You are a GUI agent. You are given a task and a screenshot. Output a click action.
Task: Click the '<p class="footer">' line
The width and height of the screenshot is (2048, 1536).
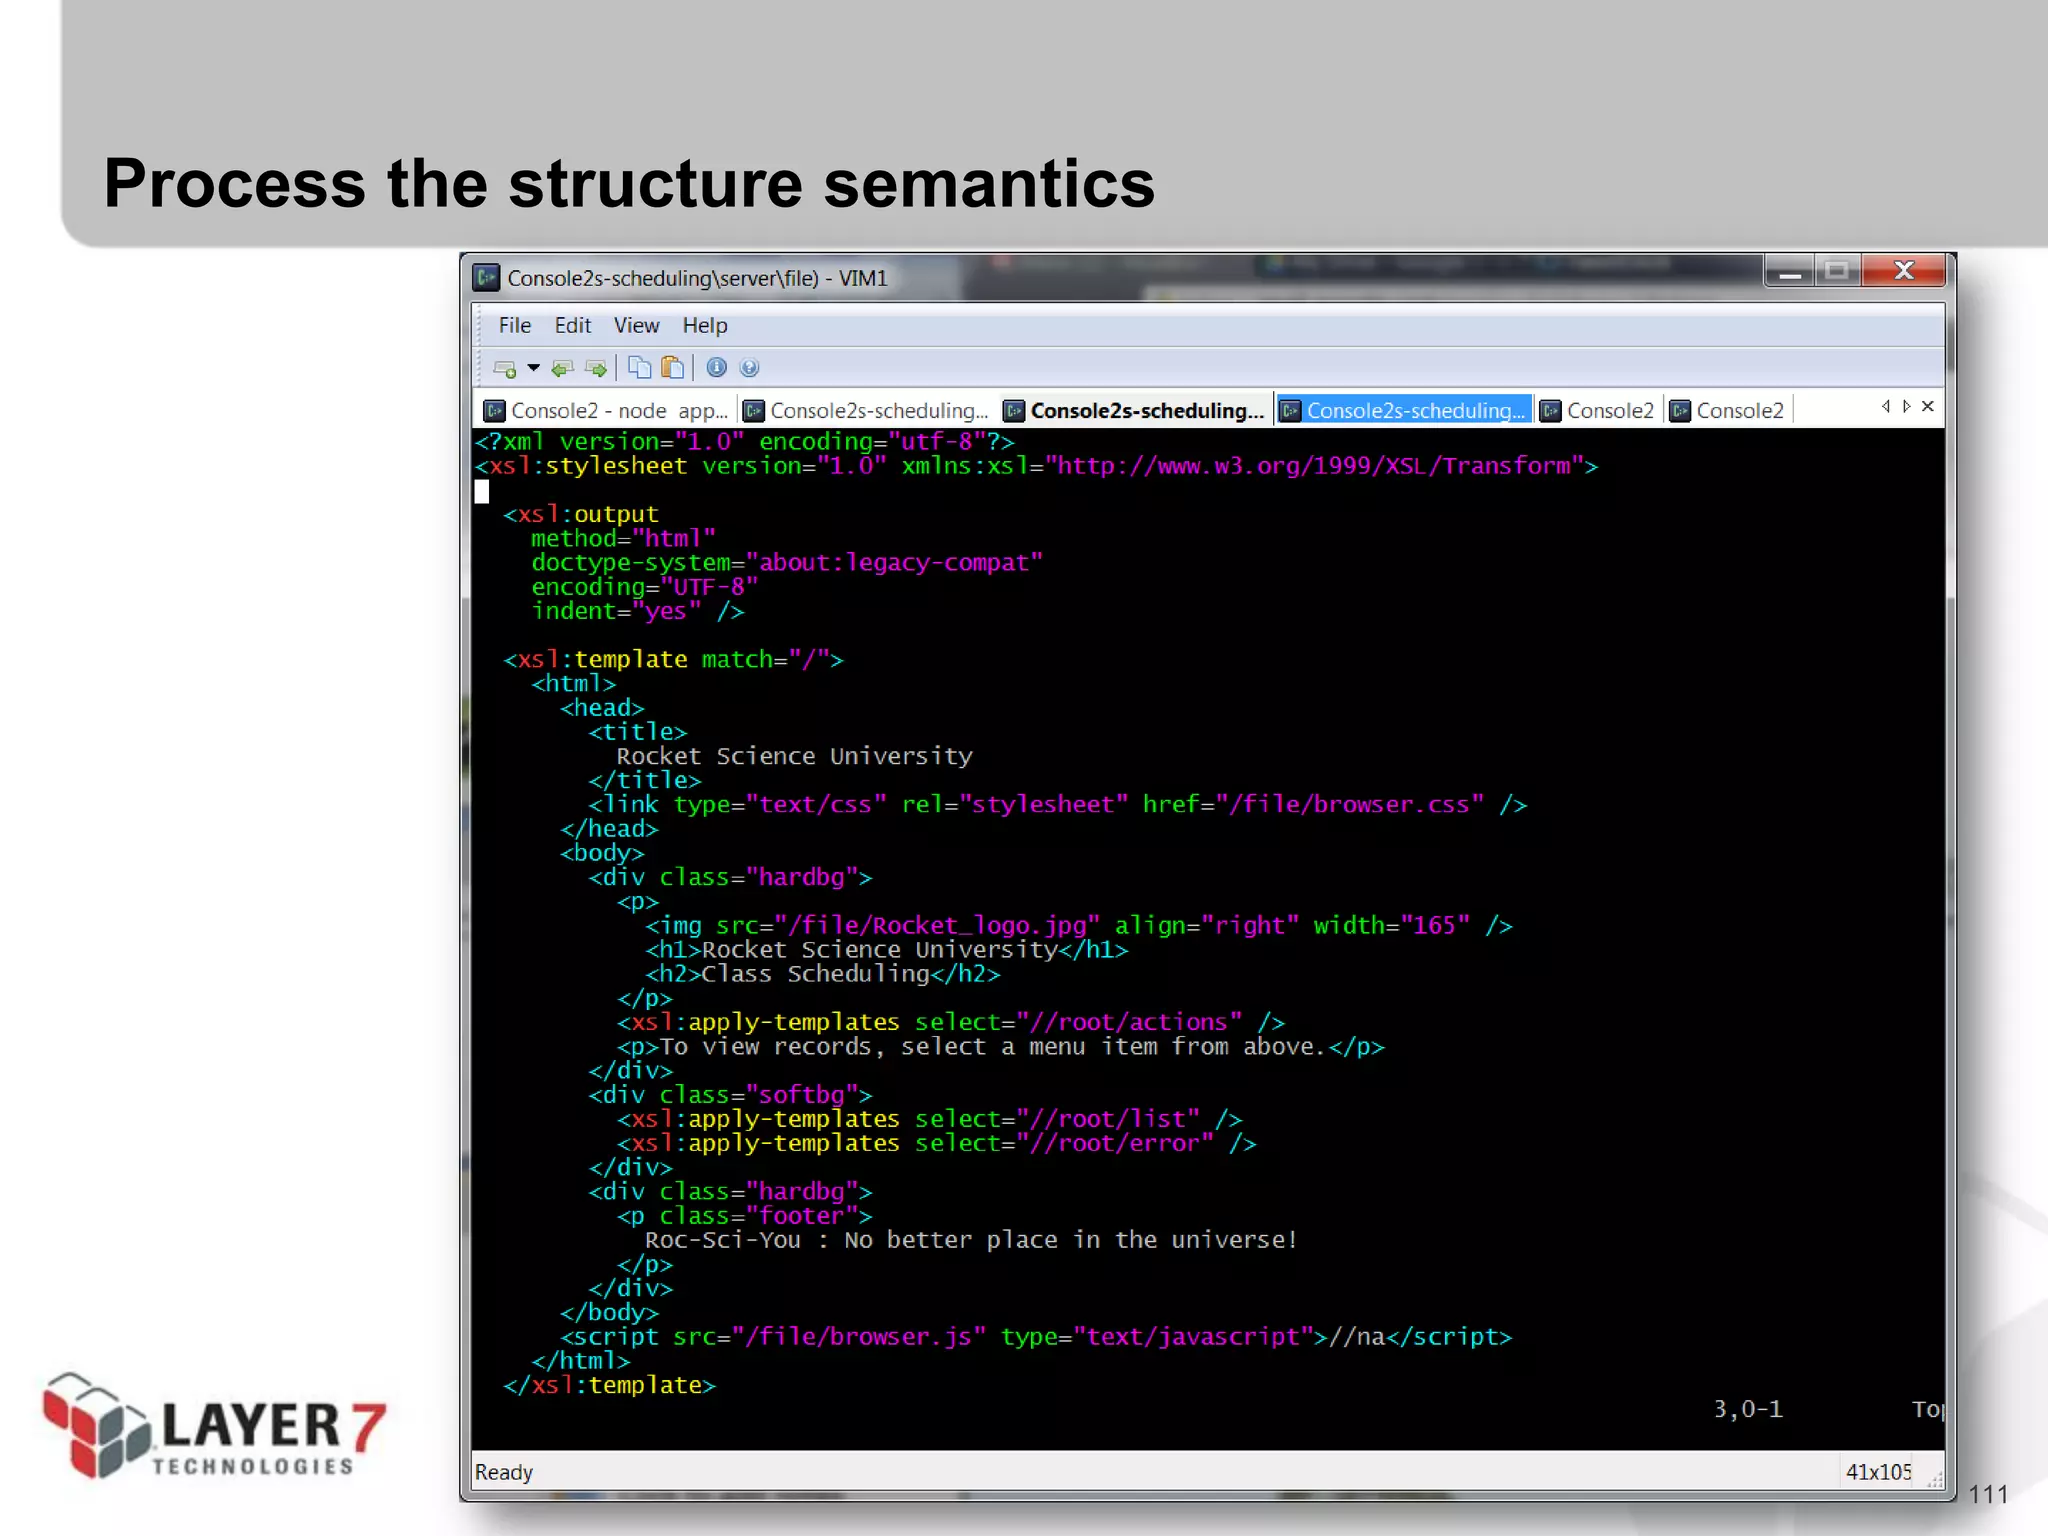745,1217
